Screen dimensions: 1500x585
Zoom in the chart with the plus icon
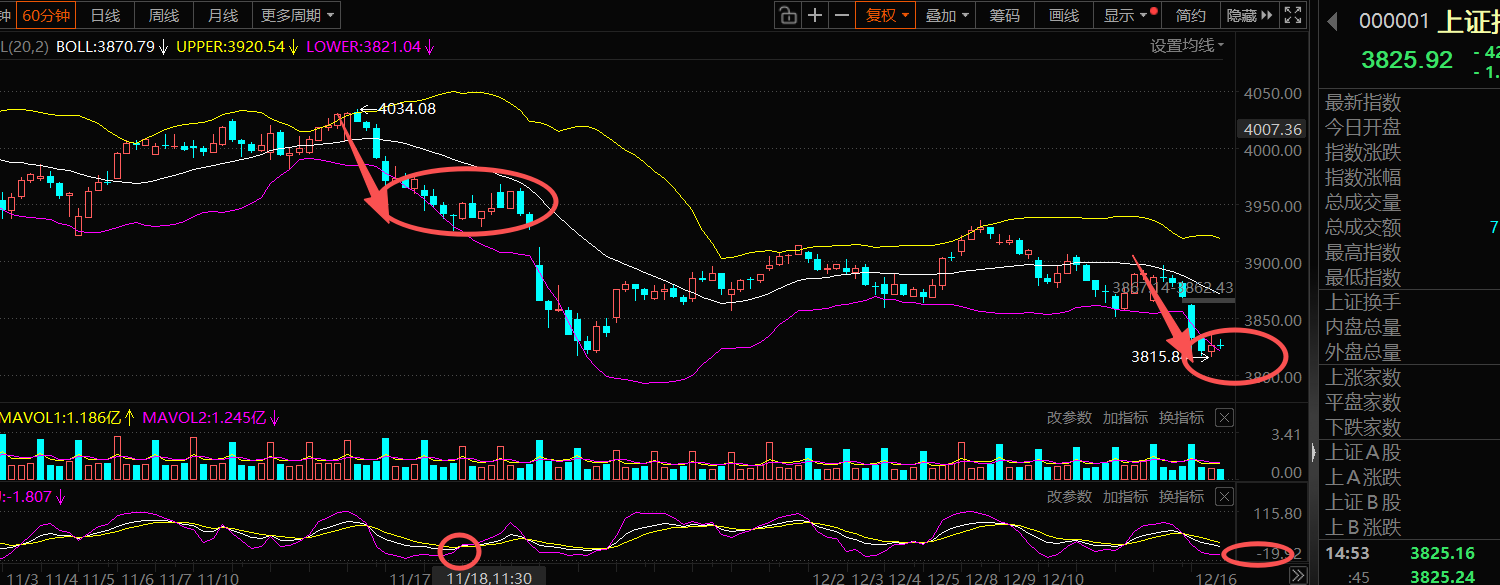815,15
